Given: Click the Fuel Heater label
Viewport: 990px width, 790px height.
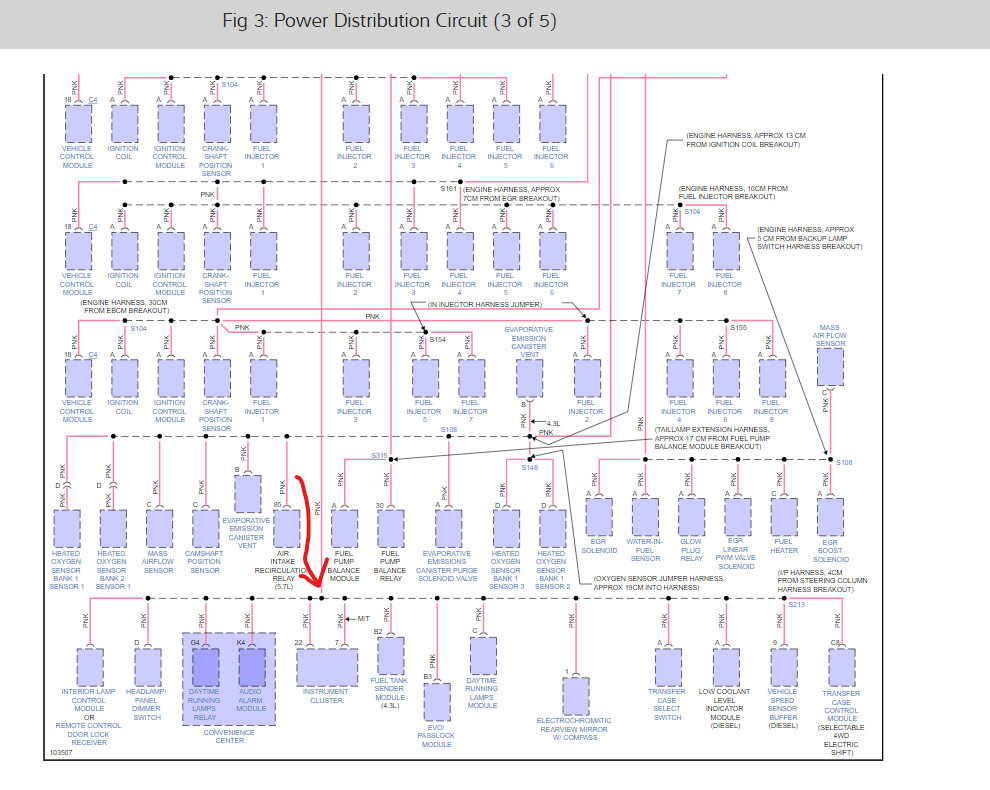Looking at the screenshot, I should pos(784,546).
